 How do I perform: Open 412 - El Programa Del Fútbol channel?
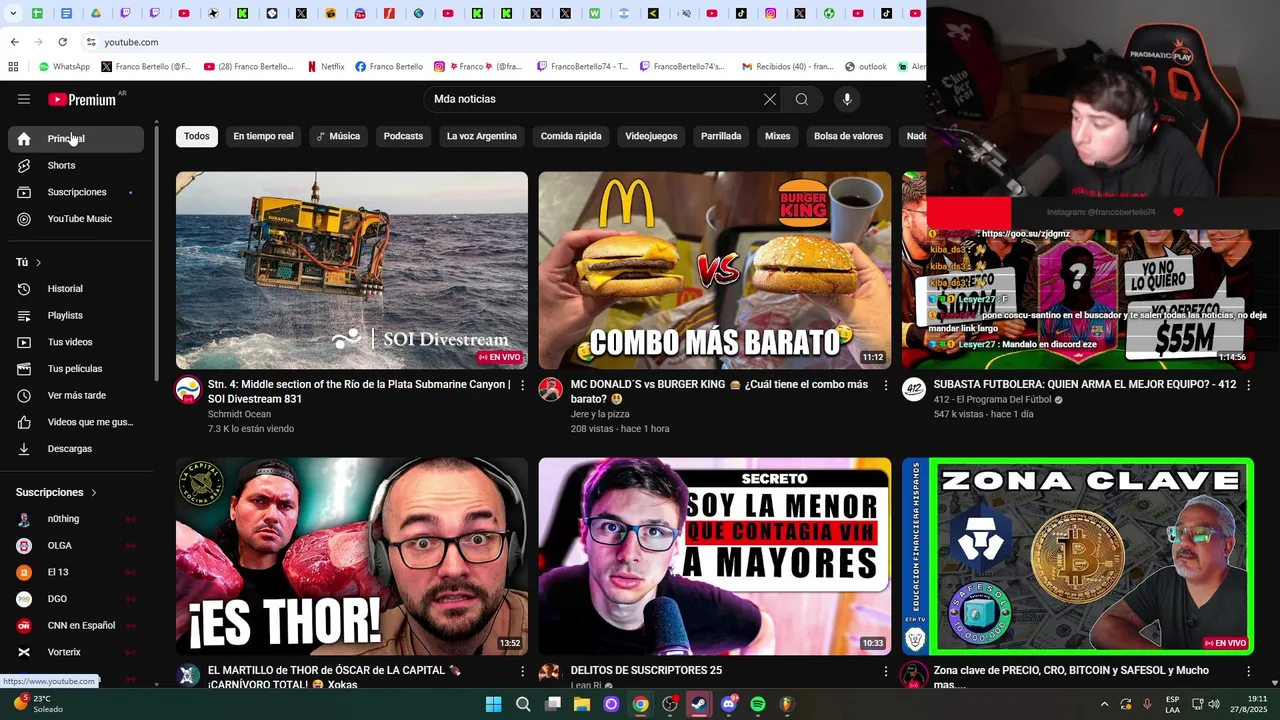point(992,400)
